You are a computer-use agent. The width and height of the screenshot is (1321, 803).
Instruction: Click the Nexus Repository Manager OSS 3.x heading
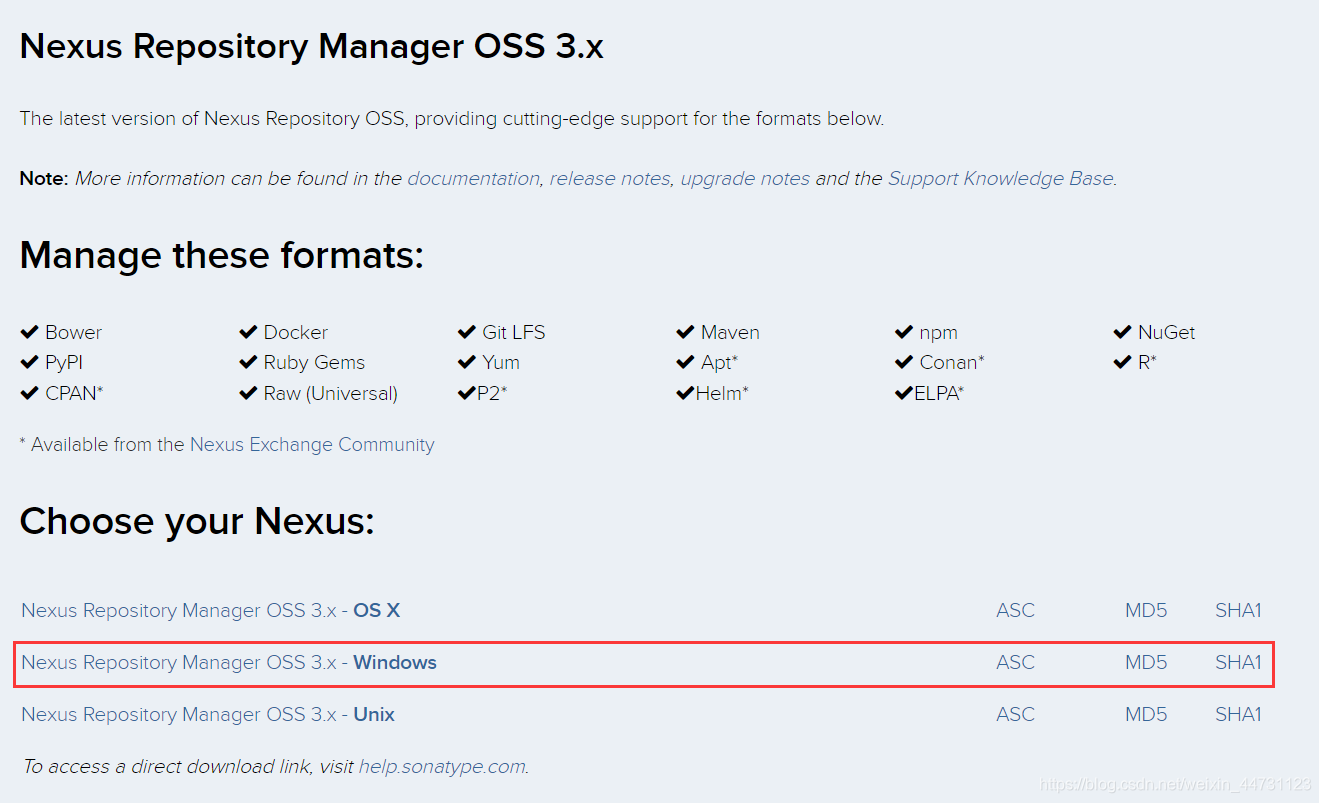point(312,46)
